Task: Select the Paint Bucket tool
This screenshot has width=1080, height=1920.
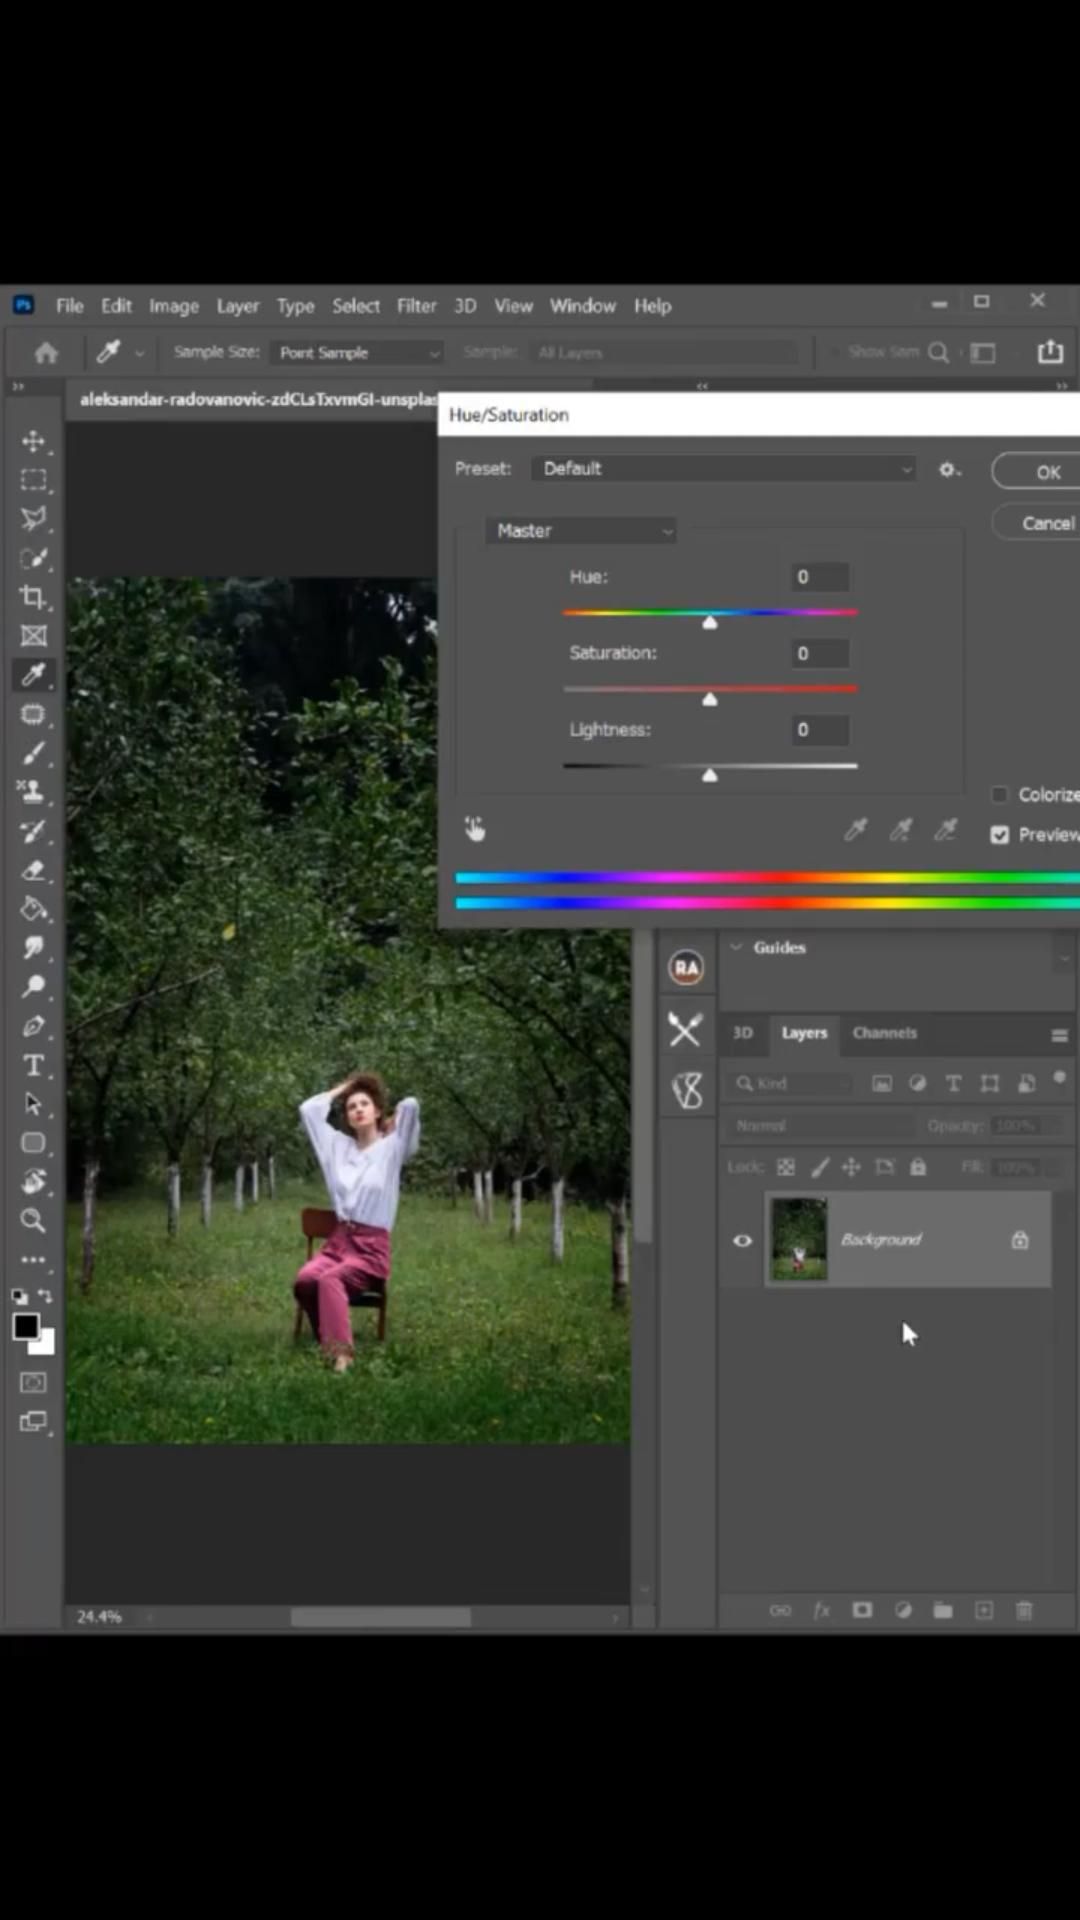Action: coord(33,909)
